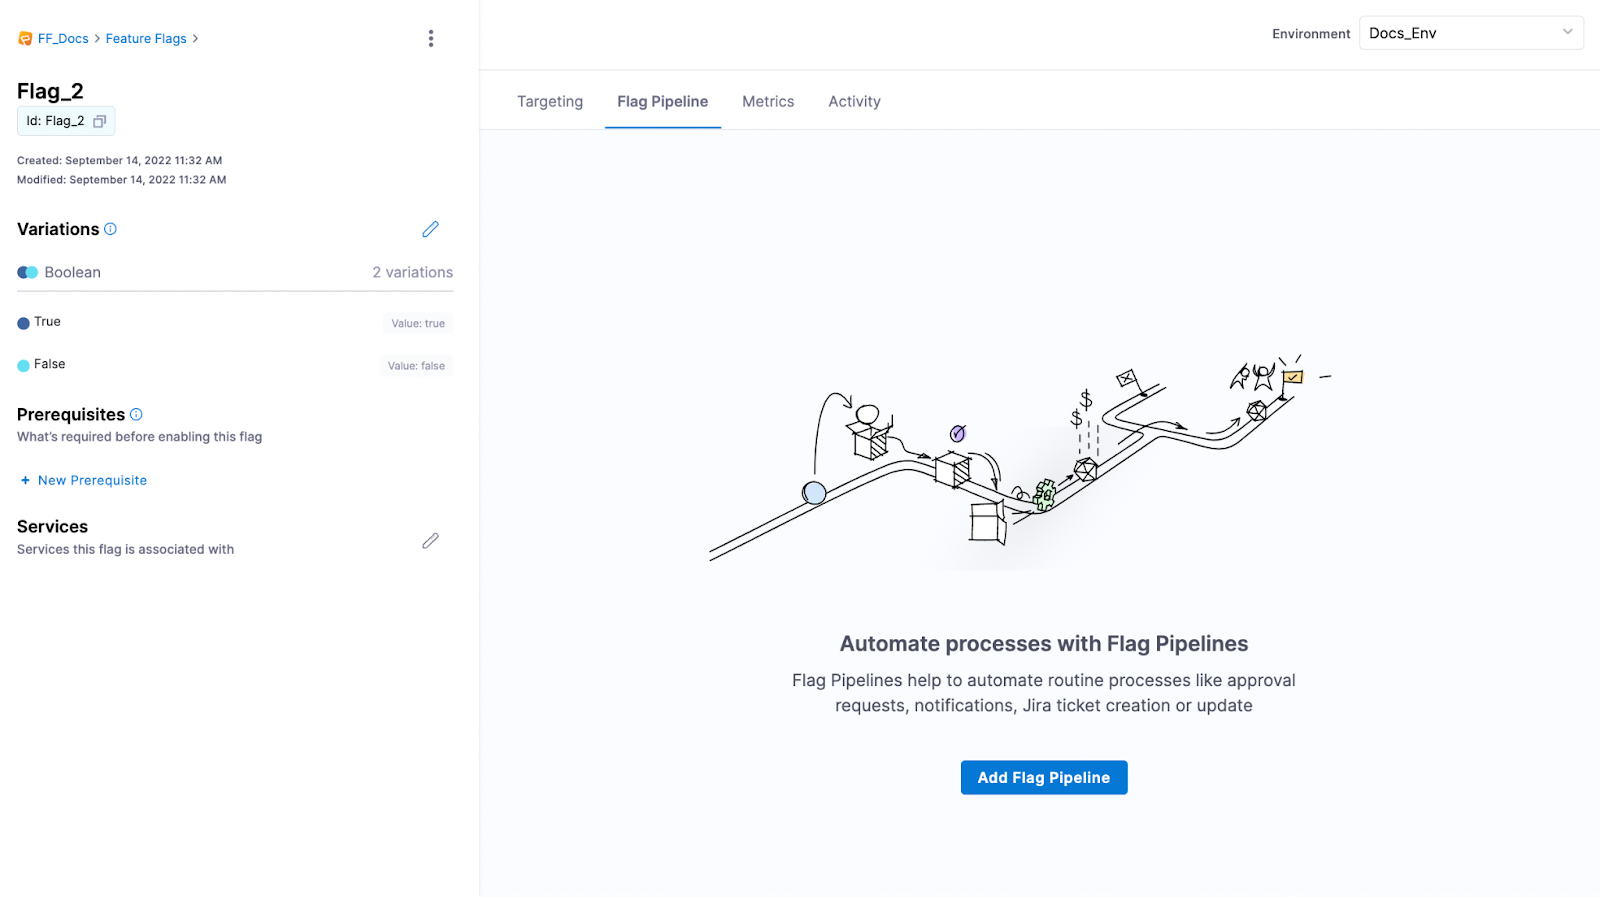1600x897 pixels.
Task: Open the three-dot options menu
Action: [x=431, y=39]
